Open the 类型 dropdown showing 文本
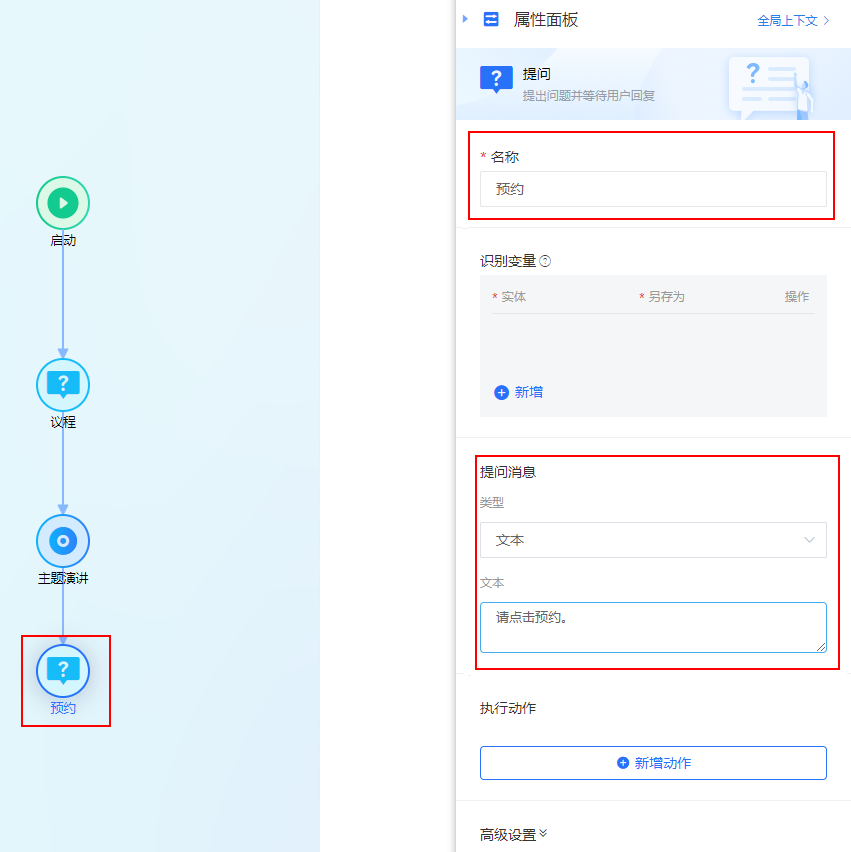The image size is (851, 852). (653, 540)
